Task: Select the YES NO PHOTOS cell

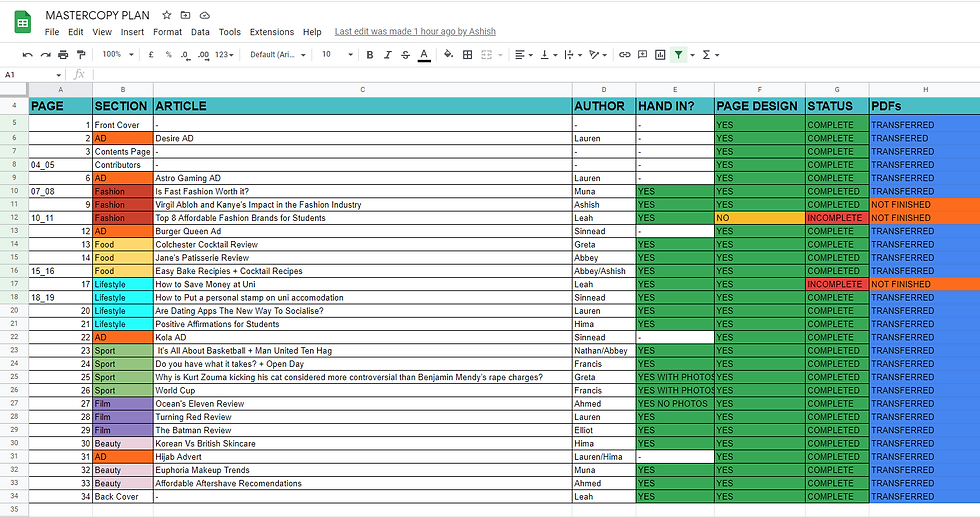Action: pyautogui.click(x=675, y=404)
